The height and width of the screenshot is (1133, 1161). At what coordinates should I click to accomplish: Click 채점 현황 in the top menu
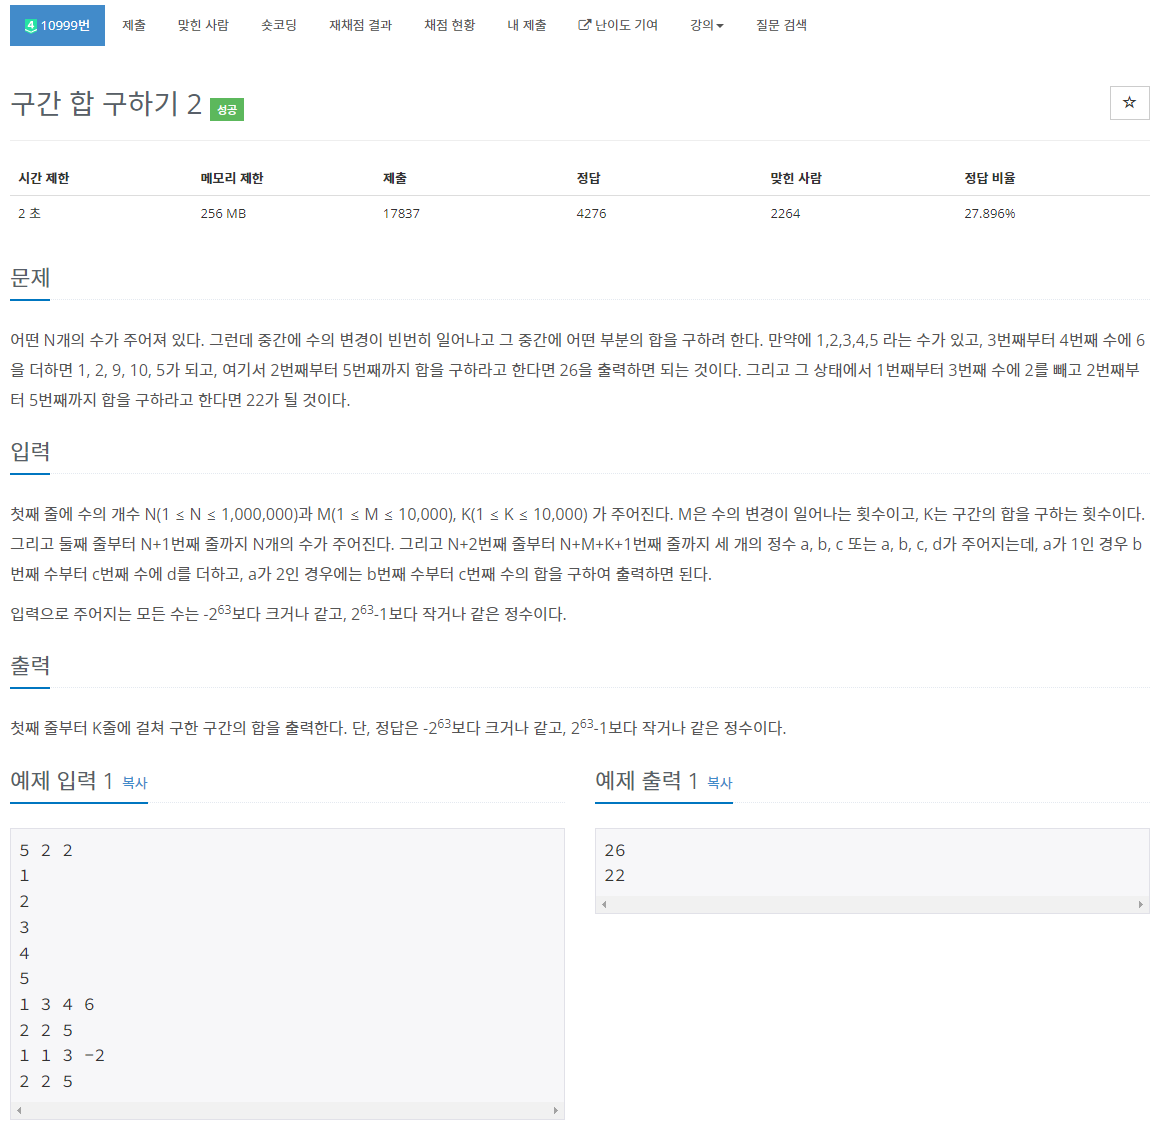point(449,25)
